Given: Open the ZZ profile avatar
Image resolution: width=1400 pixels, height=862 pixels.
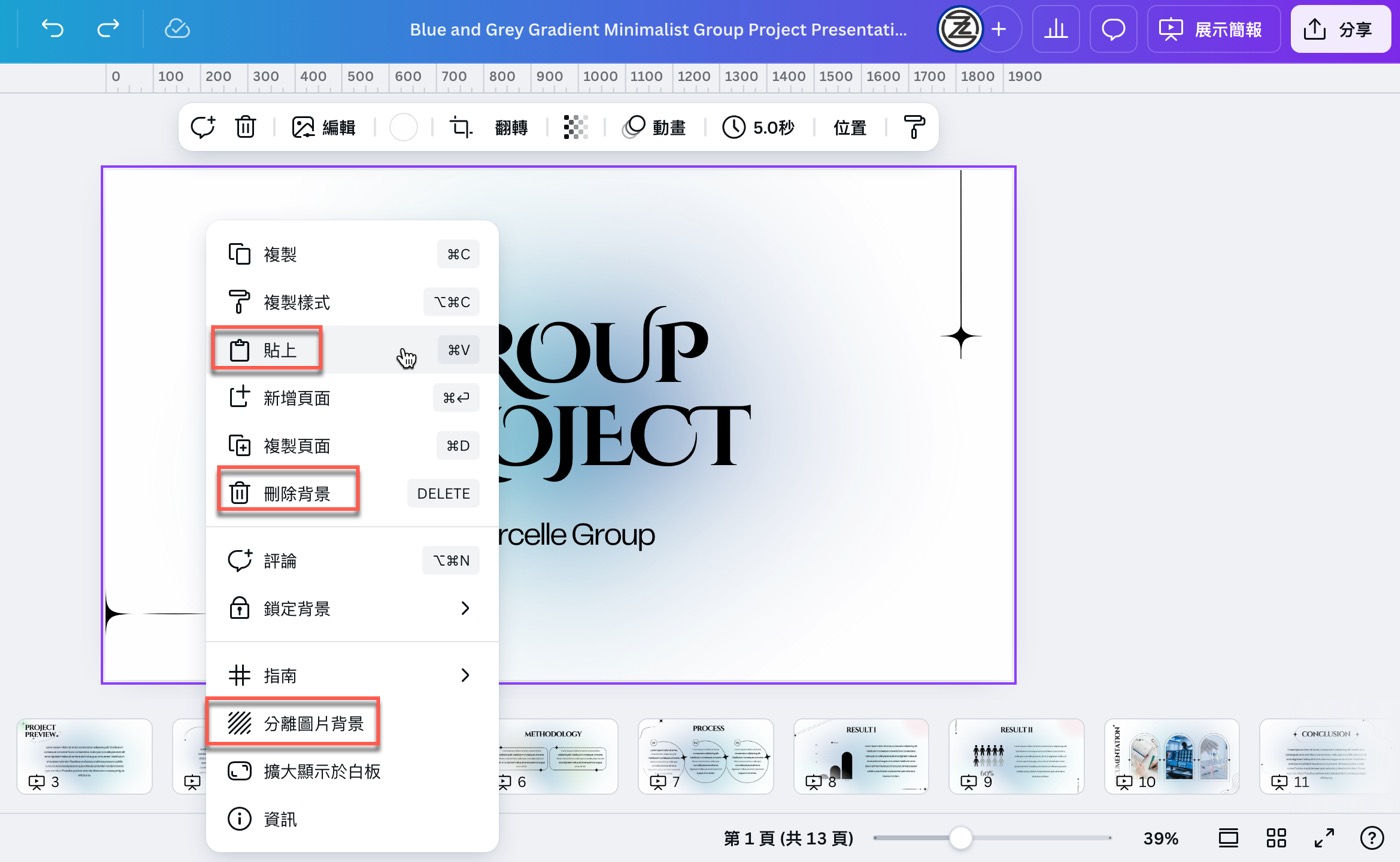Looking at the screenshot, I should coord(959,29).
